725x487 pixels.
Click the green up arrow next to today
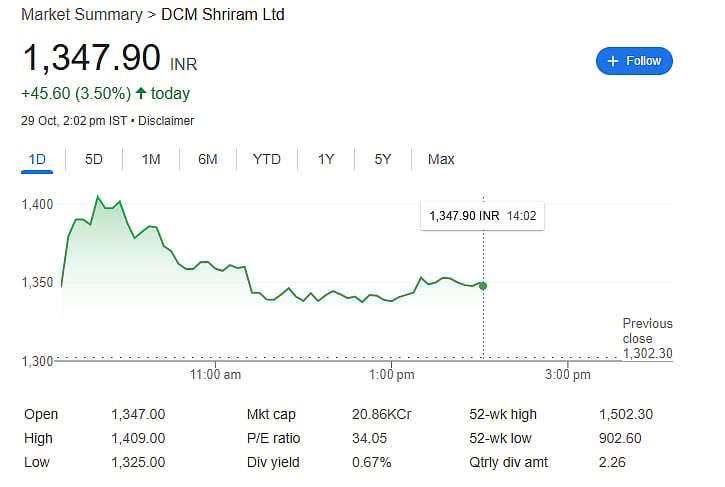141,94
